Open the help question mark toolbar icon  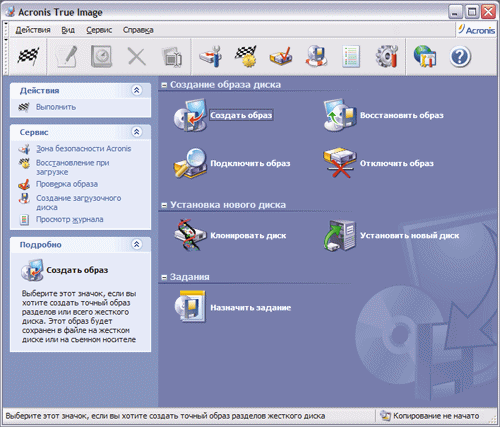coord(460,57)
